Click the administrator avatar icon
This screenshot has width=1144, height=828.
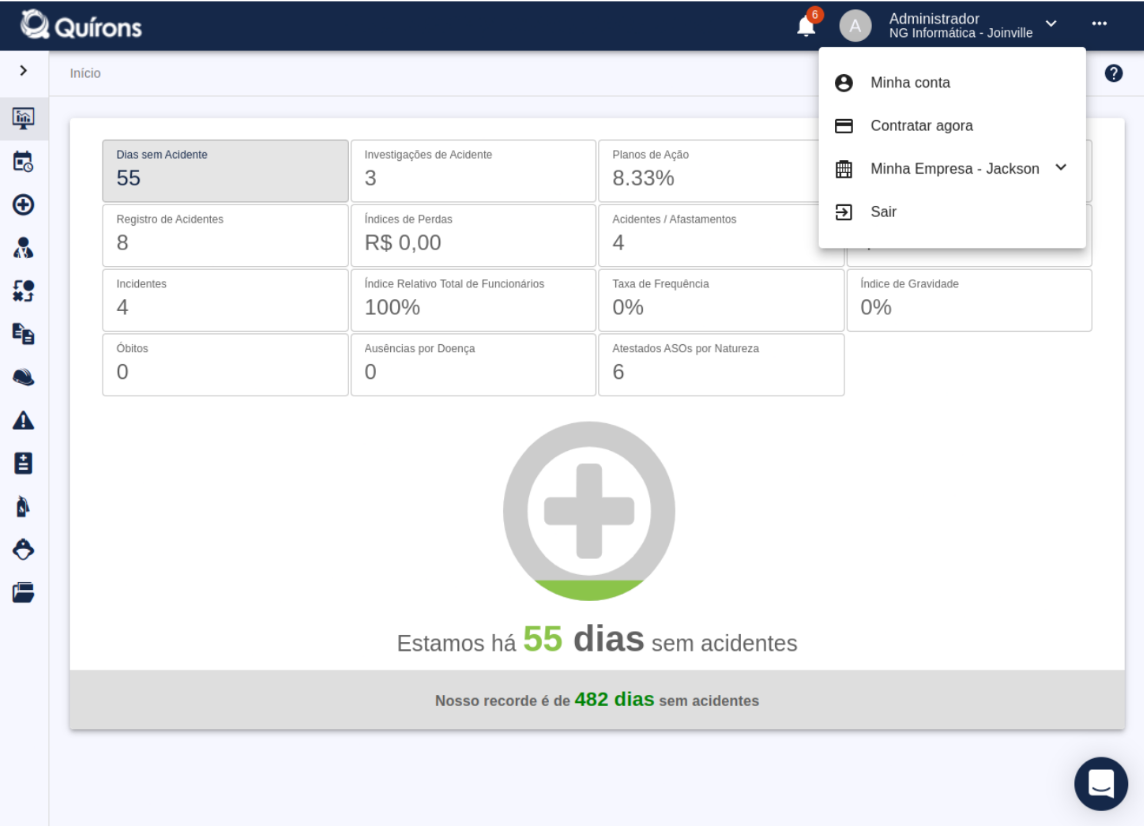pos(855,26)
